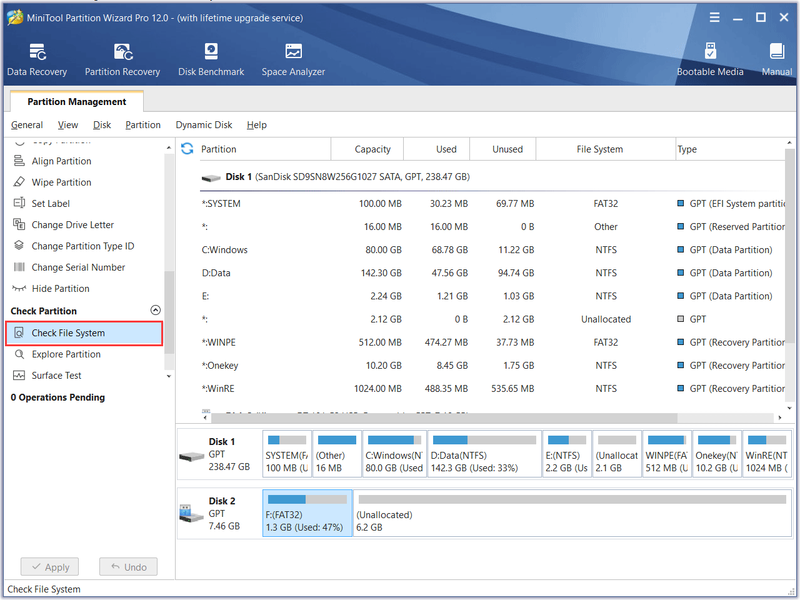Launch Partition Recovery from toolbar

coord(122,60)
